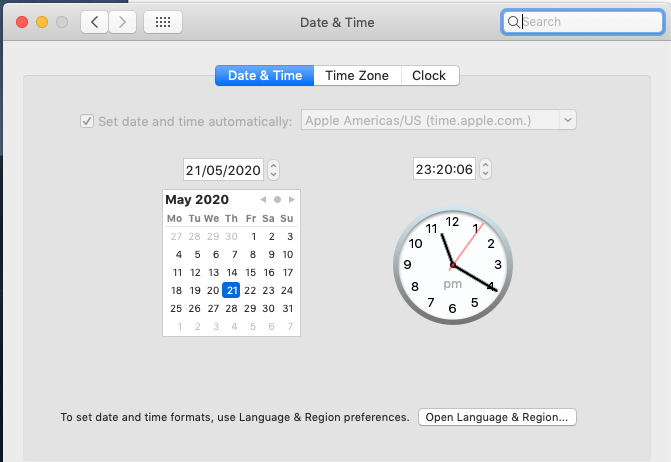Click the date input field 21/05/2020
671x462 pixels.
click(x=223, y=170)
